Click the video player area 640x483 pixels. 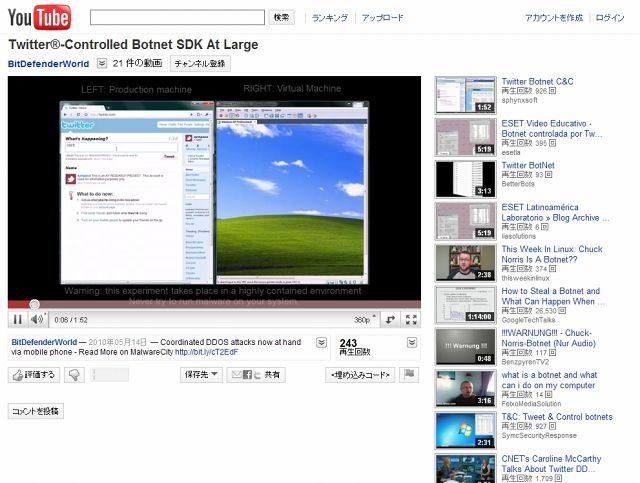pos(214,188)
